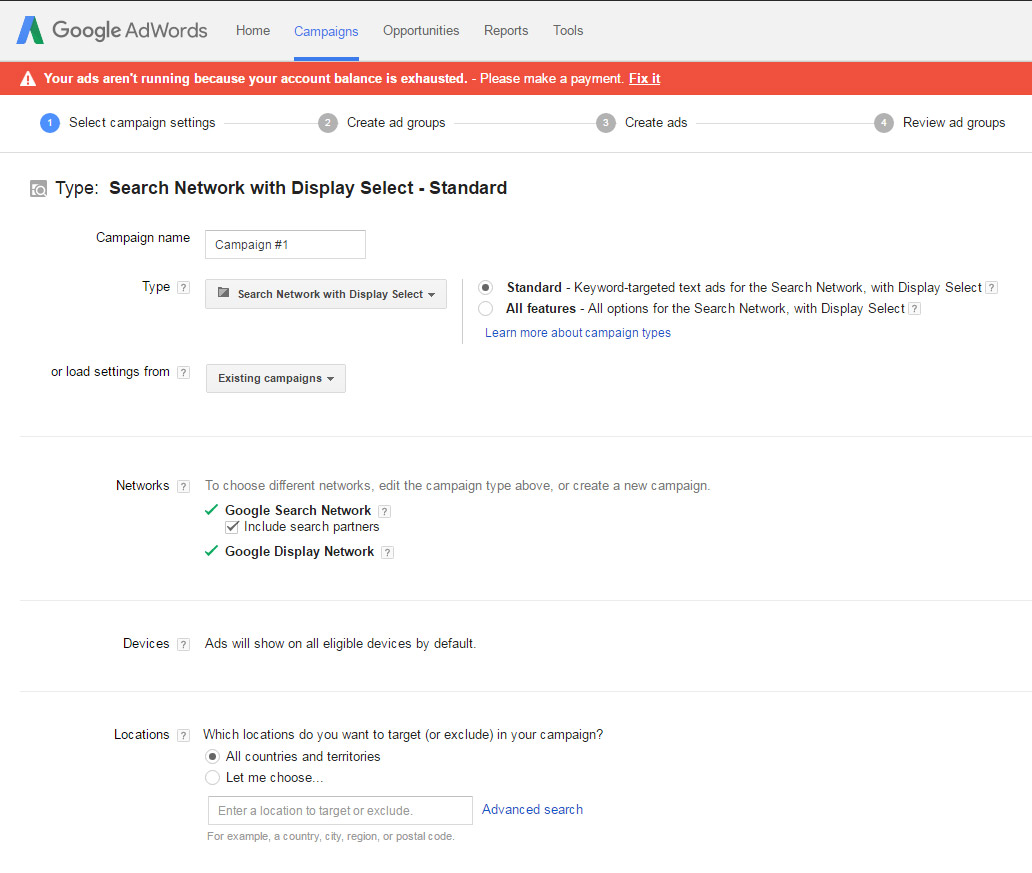Click Google Search Network label
Screen dimensions: 1032x873
pyautogui.click(x=298, y=510)
